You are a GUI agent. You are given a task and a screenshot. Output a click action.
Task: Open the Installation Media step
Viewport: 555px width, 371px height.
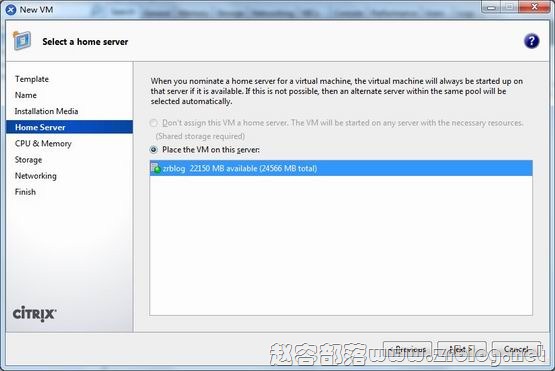click(x=46, y=111)
